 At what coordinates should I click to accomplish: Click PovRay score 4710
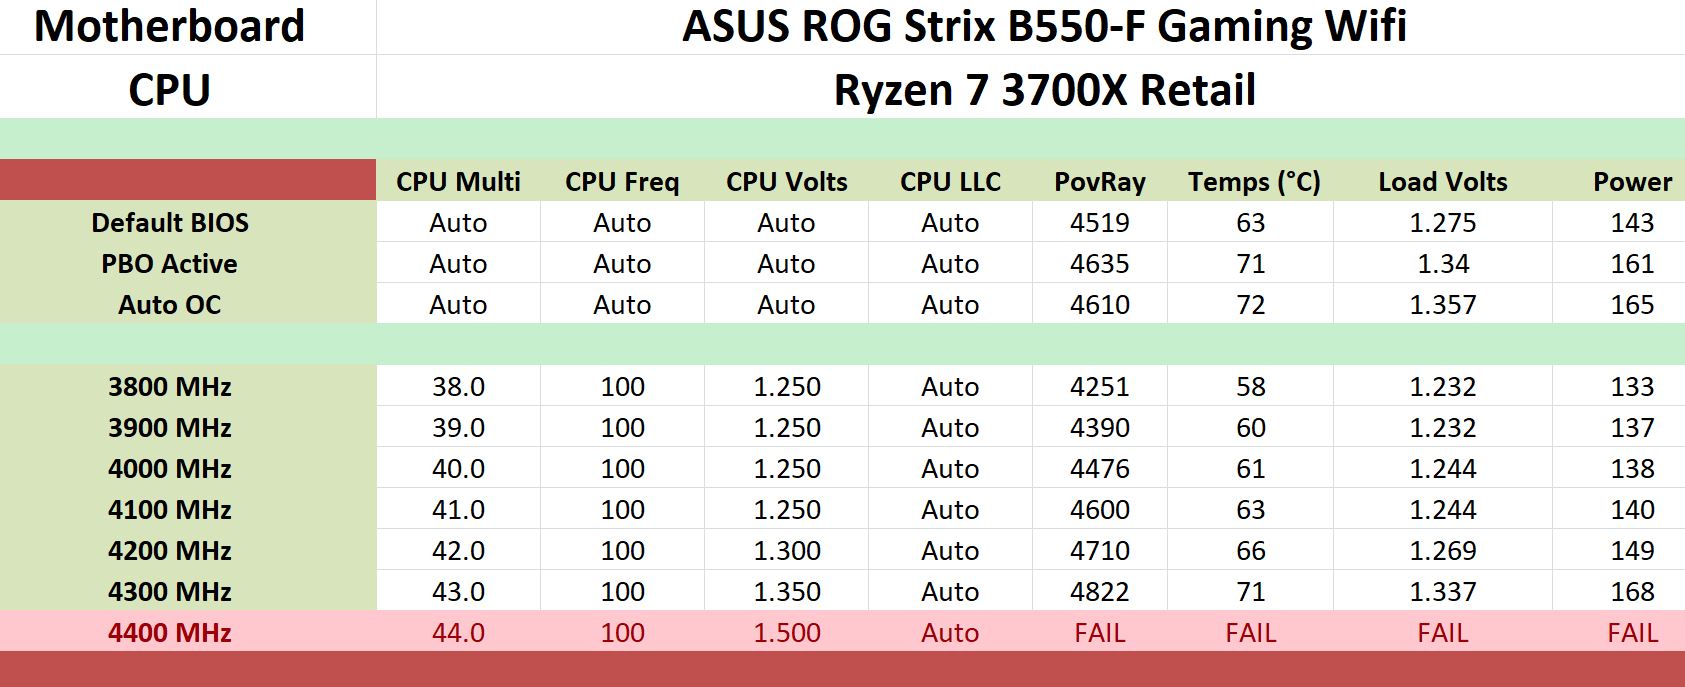(x=1100, y=551)
